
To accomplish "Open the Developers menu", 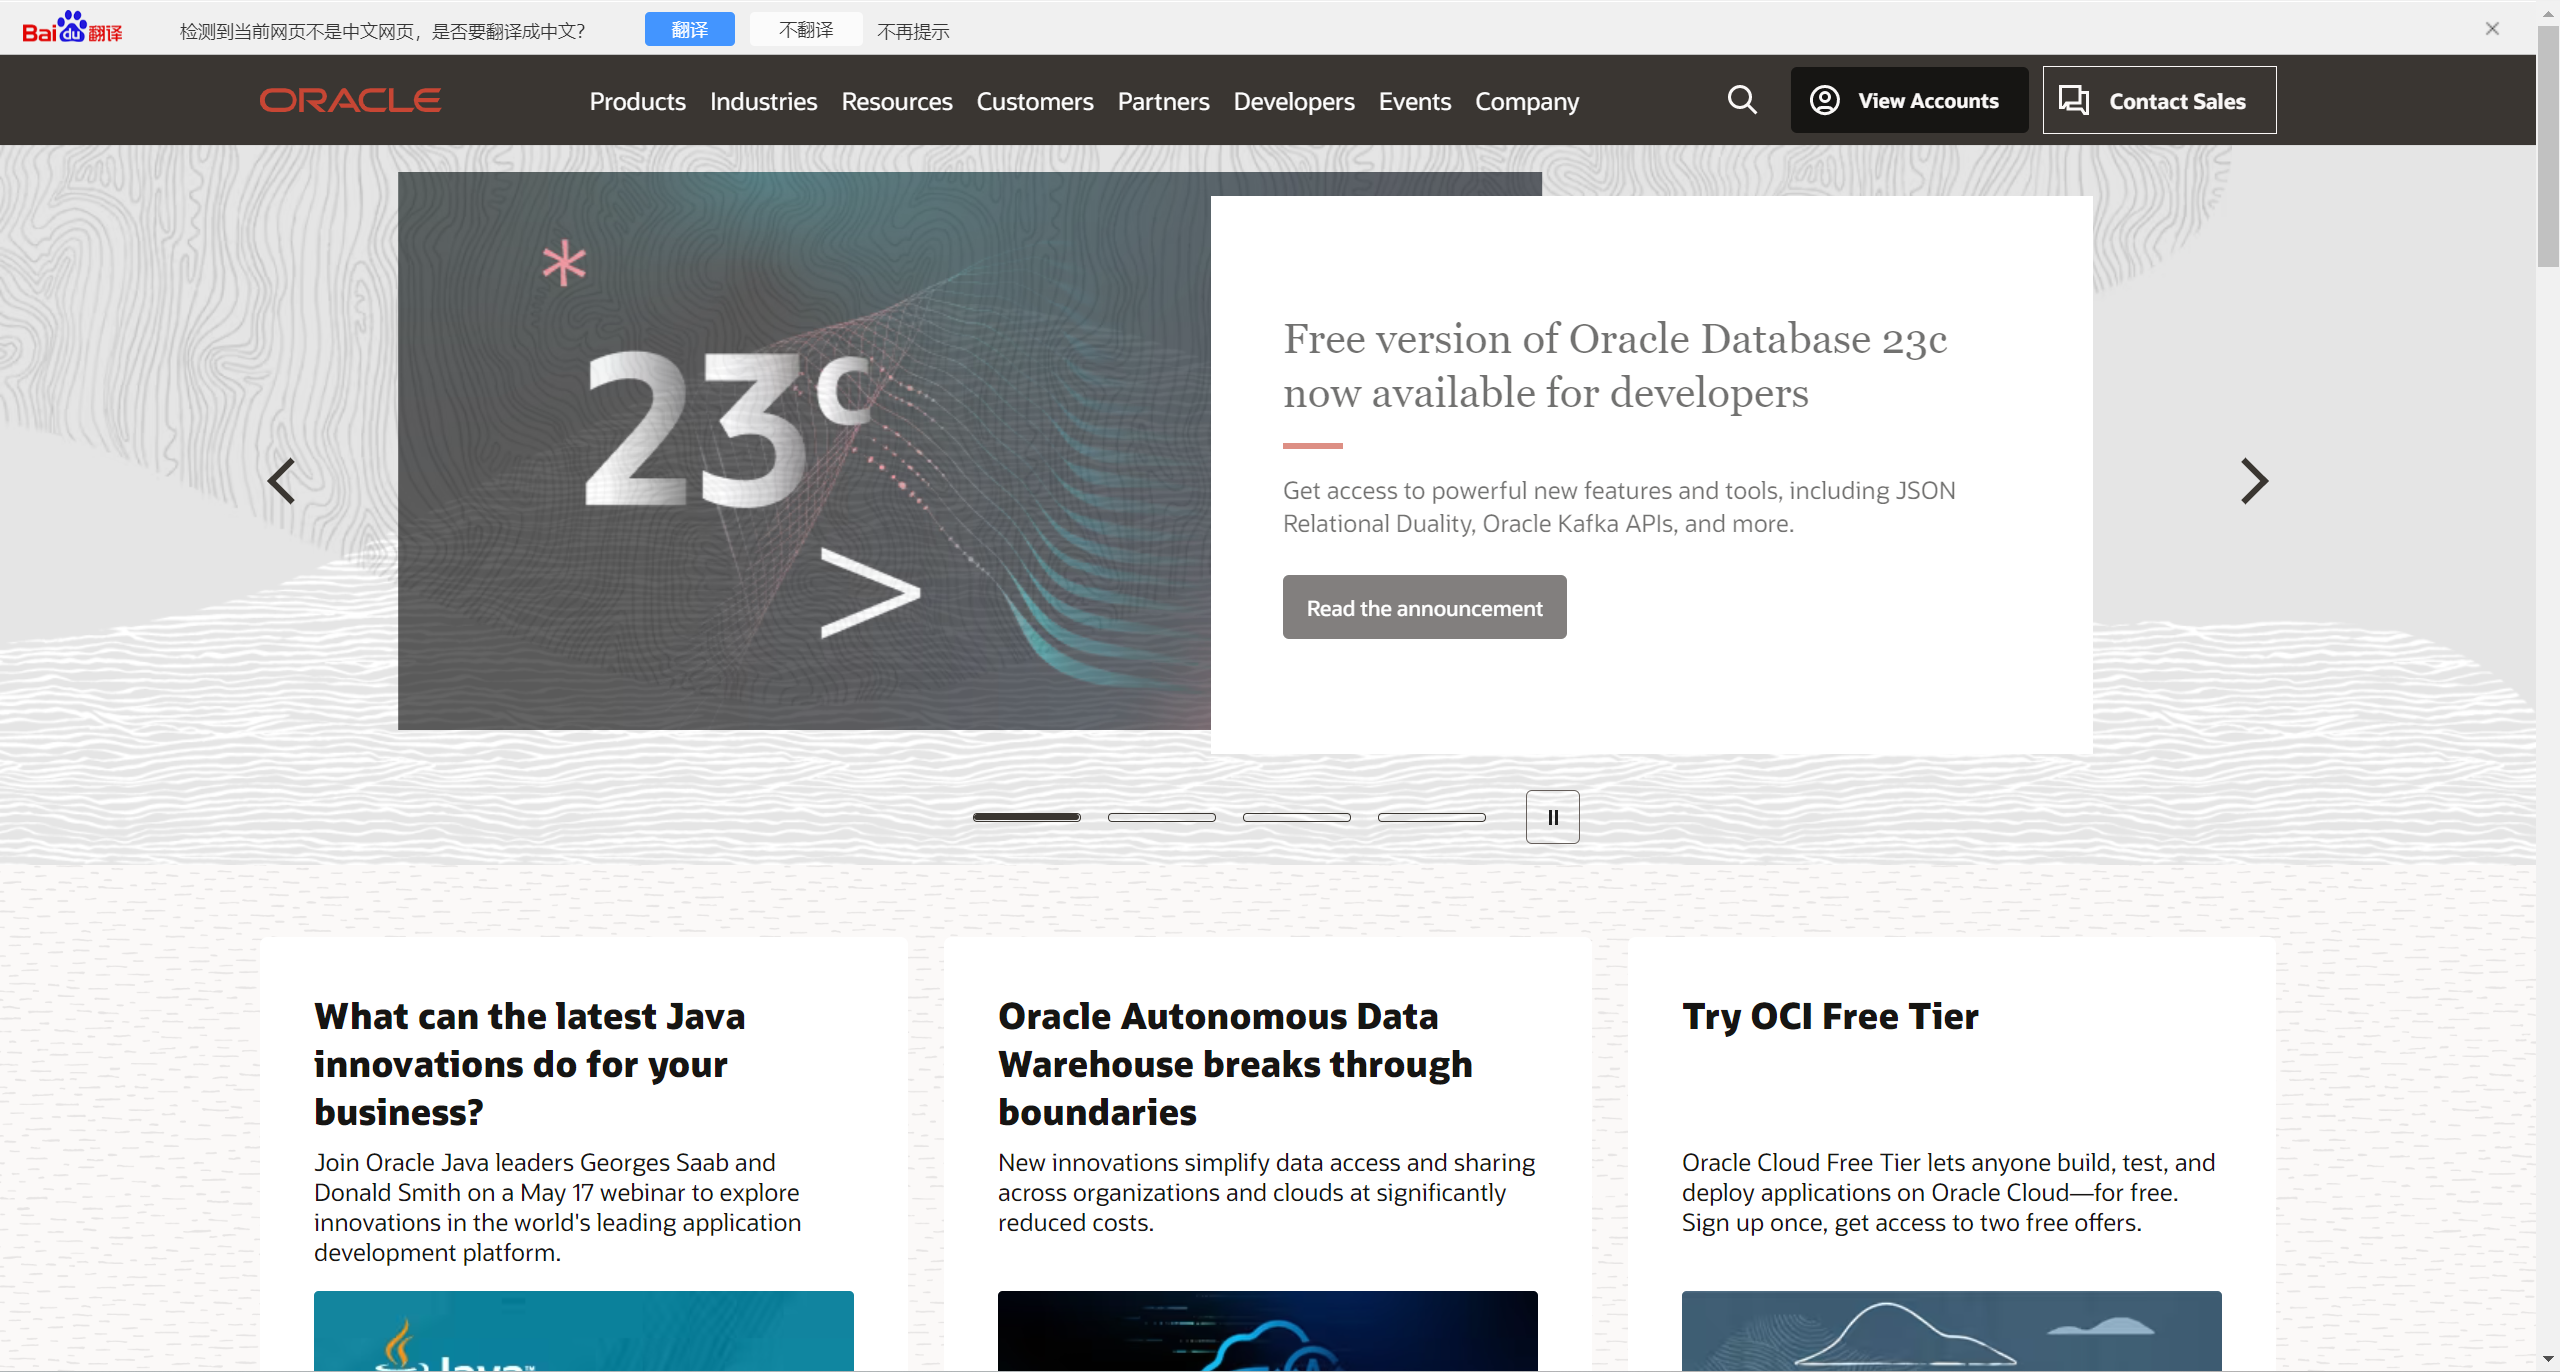I will point(1294,101).
